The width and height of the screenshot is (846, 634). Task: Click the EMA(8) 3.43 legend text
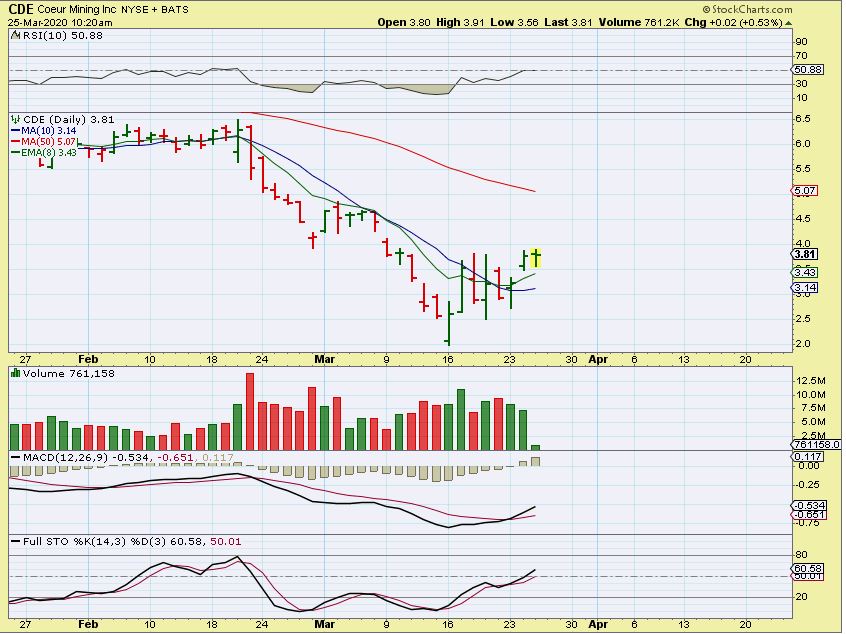pyautogui.click(x=49, y=152)
